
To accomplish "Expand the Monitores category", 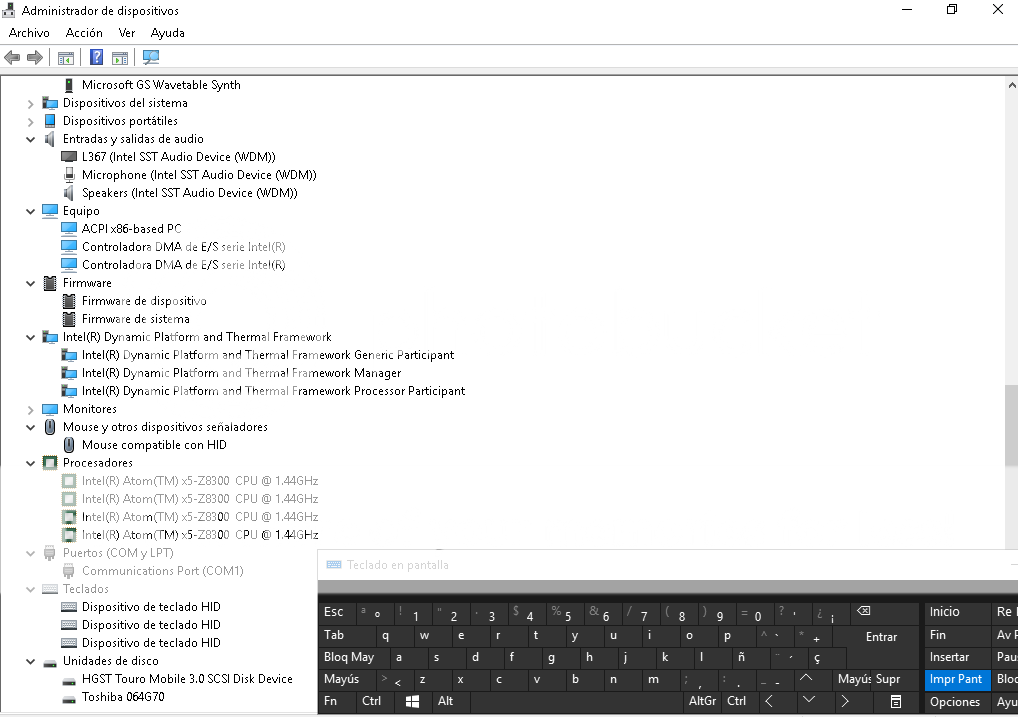I will (x=31, y=409).
